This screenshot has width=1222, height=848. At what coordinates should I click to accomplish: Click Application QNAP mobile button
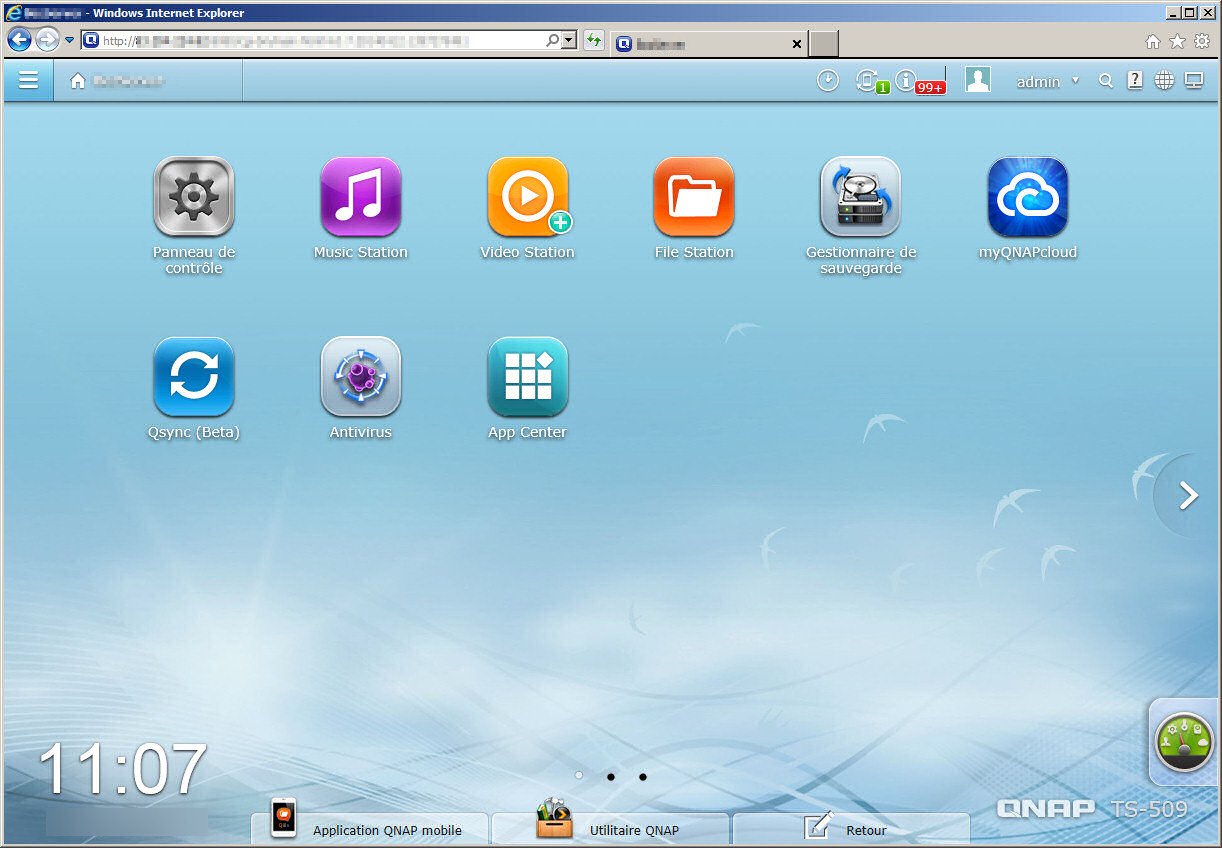click(369, 829)
